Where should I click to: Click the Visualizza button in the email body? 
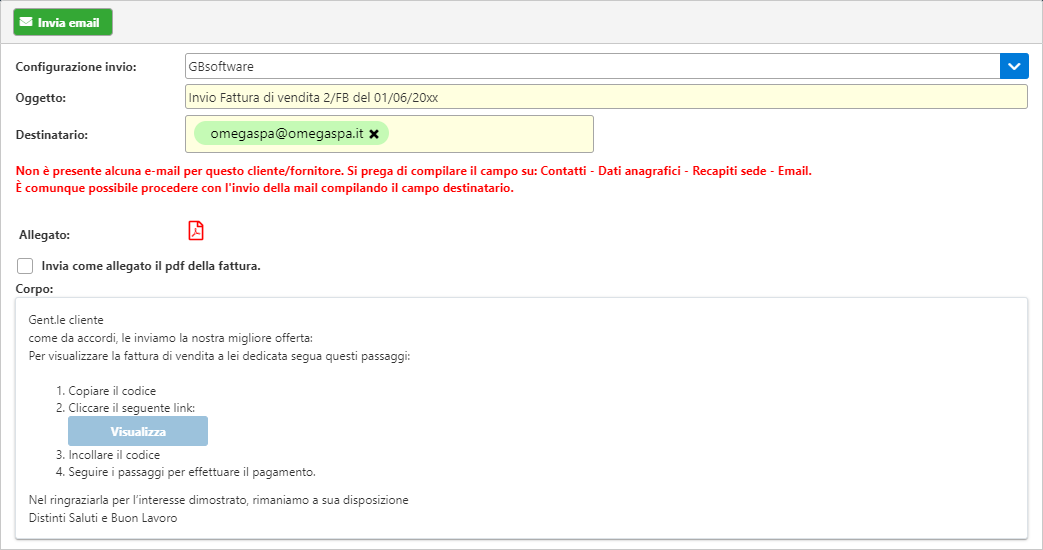pos(138,431)
